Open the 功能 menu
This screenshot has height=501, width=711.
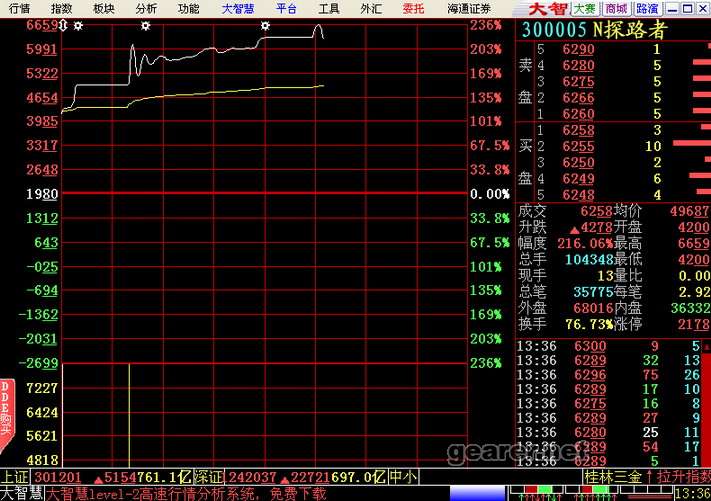pos(188,8)
